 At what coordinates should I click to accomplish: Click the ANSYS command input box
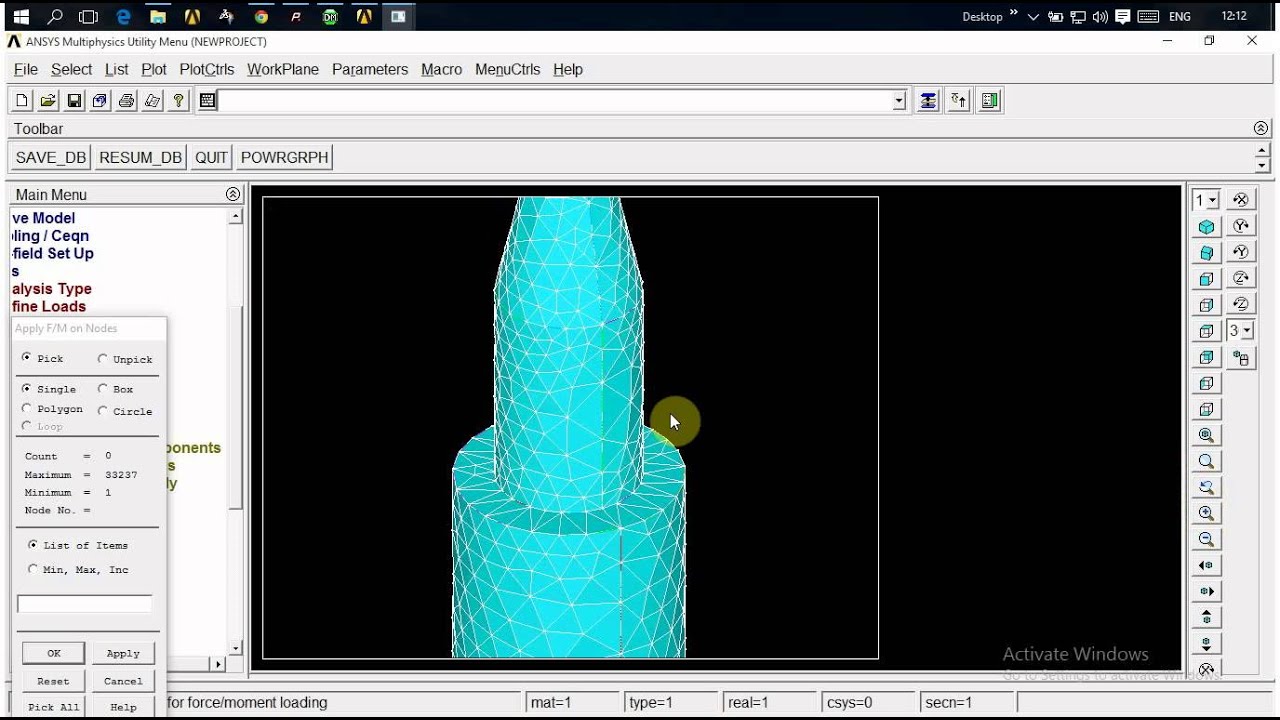(556, 101)
